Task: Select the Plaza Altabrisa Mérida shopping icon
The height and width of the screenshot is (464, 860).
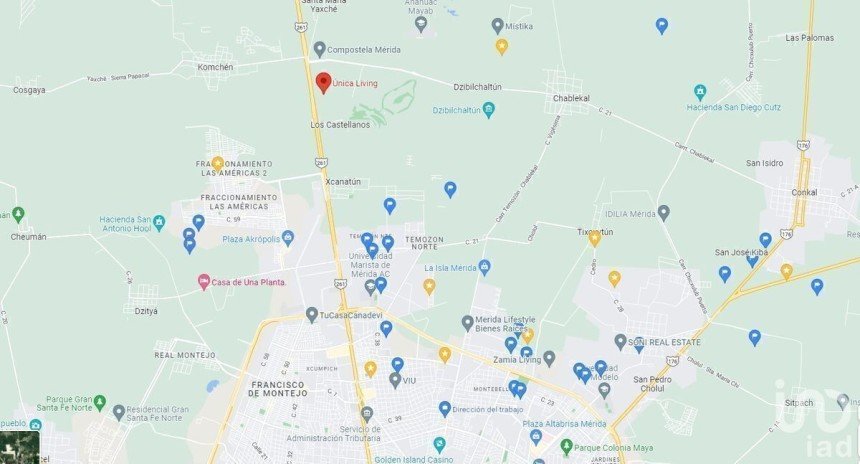Action: pyautogui.click(x=536, y=437)
